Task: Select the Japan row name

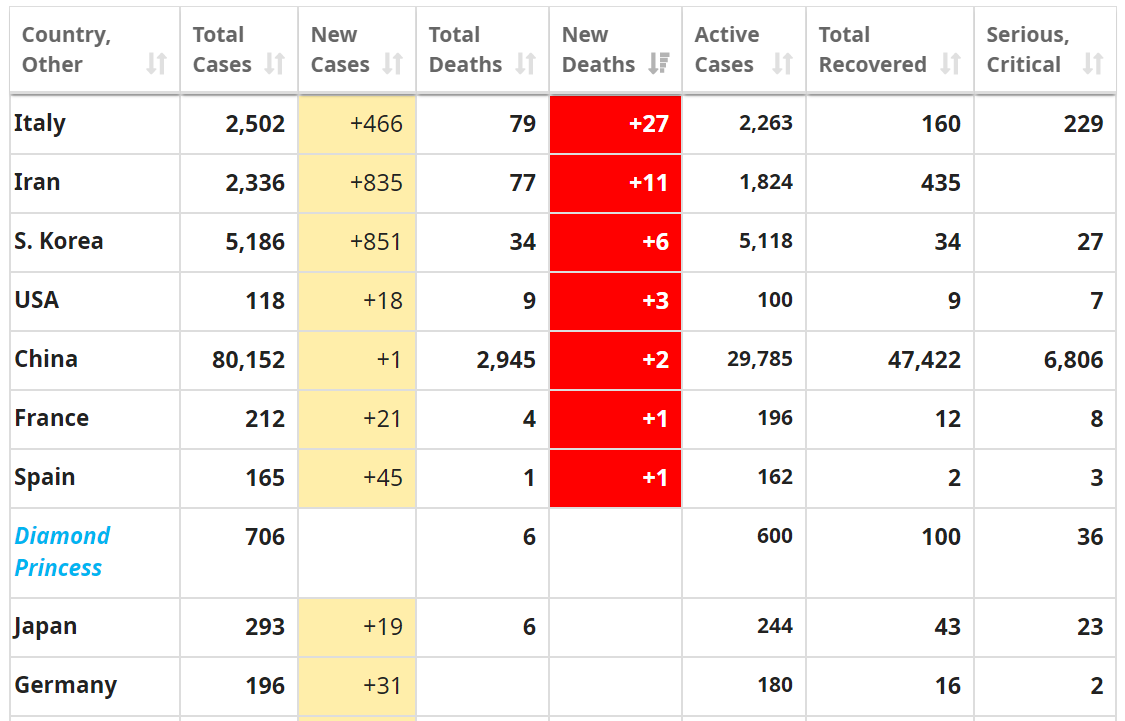Action: 45,626
